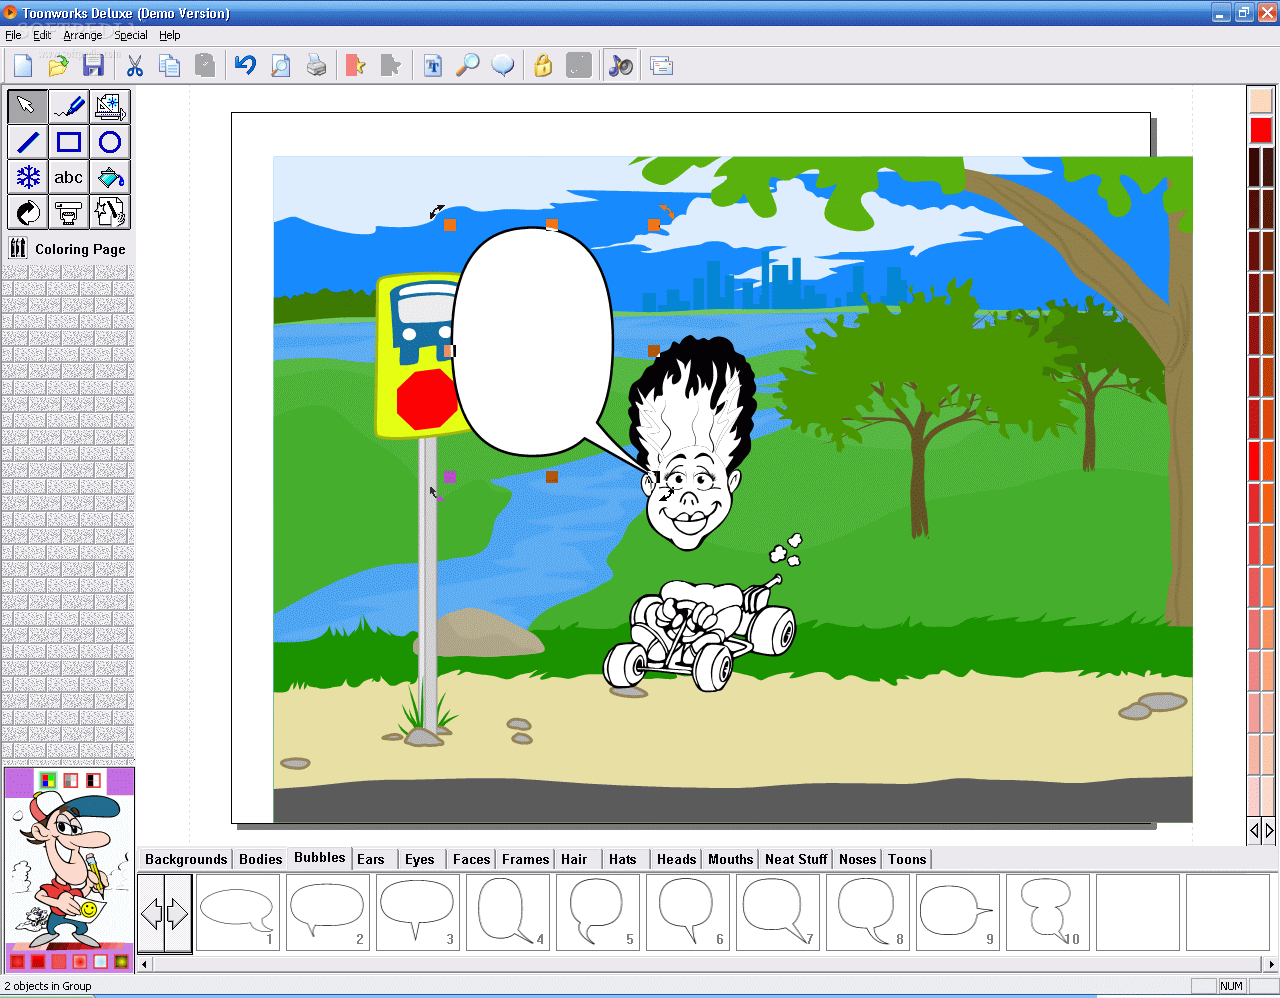
Task: Select the circle shape tool
Action: (110, 142)
